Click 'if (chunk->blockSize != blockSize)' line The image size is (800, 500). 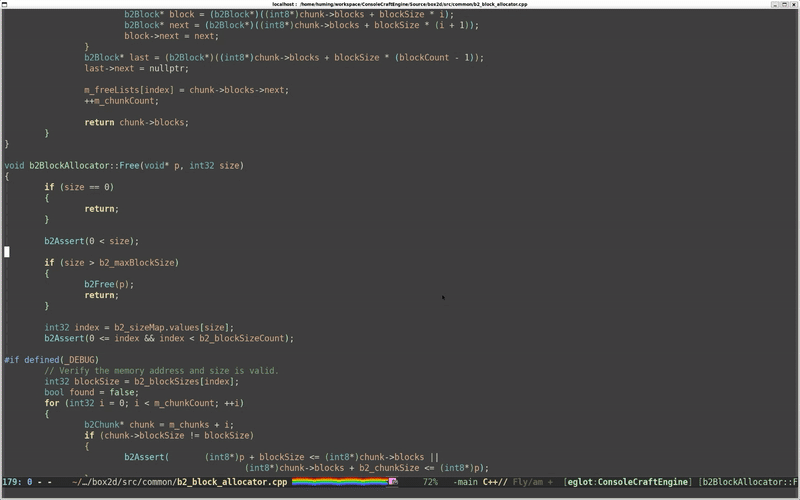click(x=169, y=435)
